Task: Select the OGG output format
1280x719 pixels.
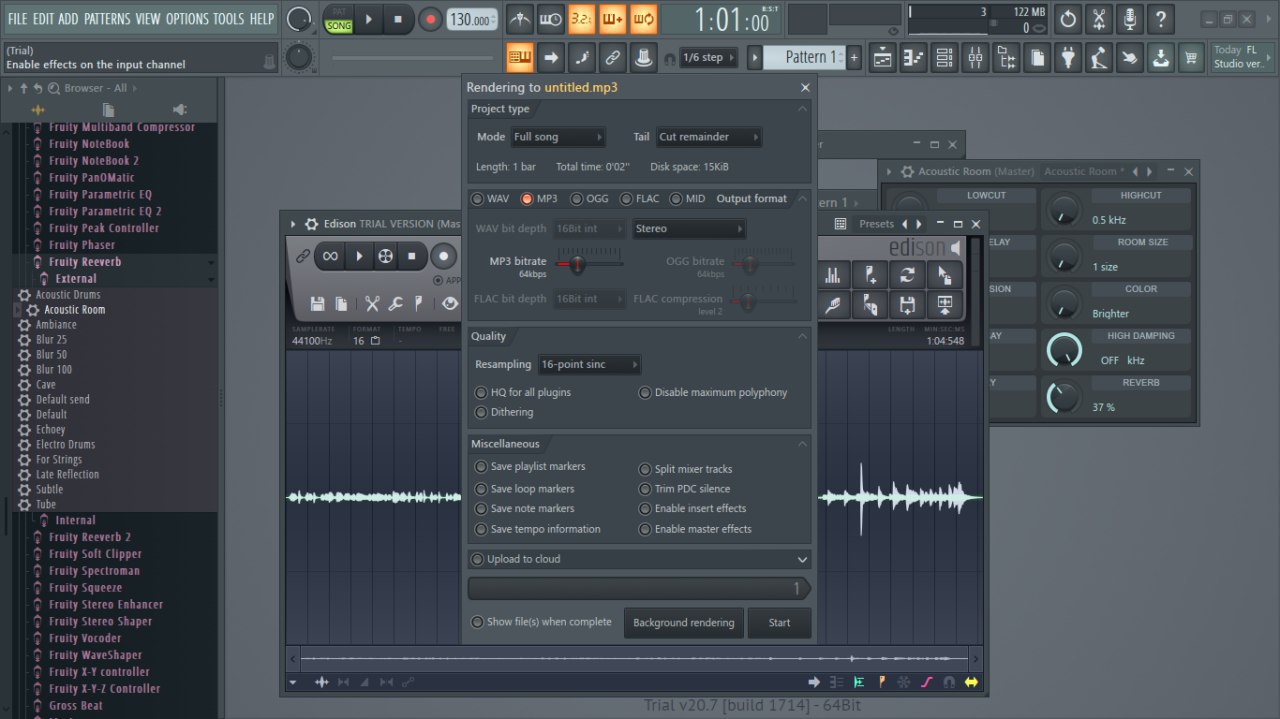Action: (590, 199)
